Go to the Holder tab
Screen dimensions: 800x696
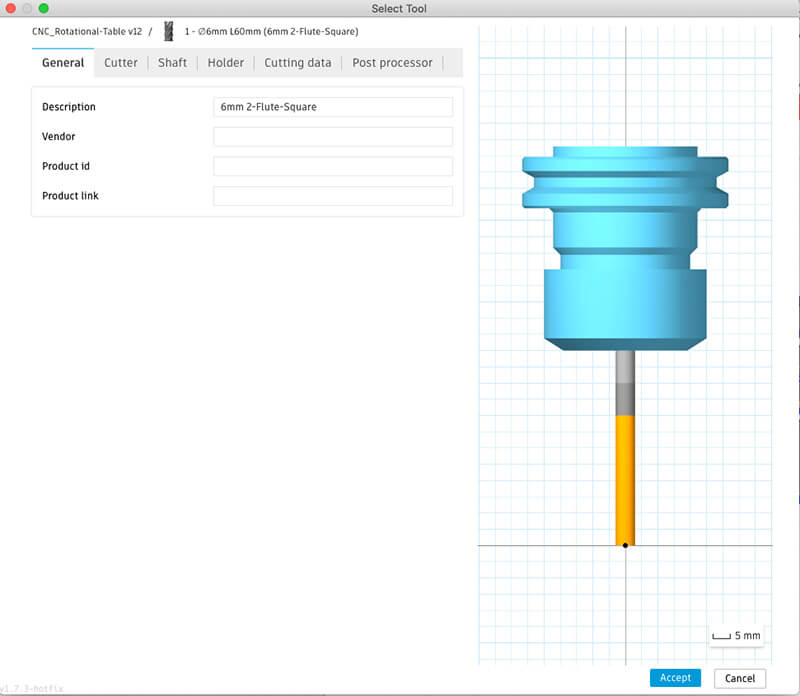pos(225,63)
